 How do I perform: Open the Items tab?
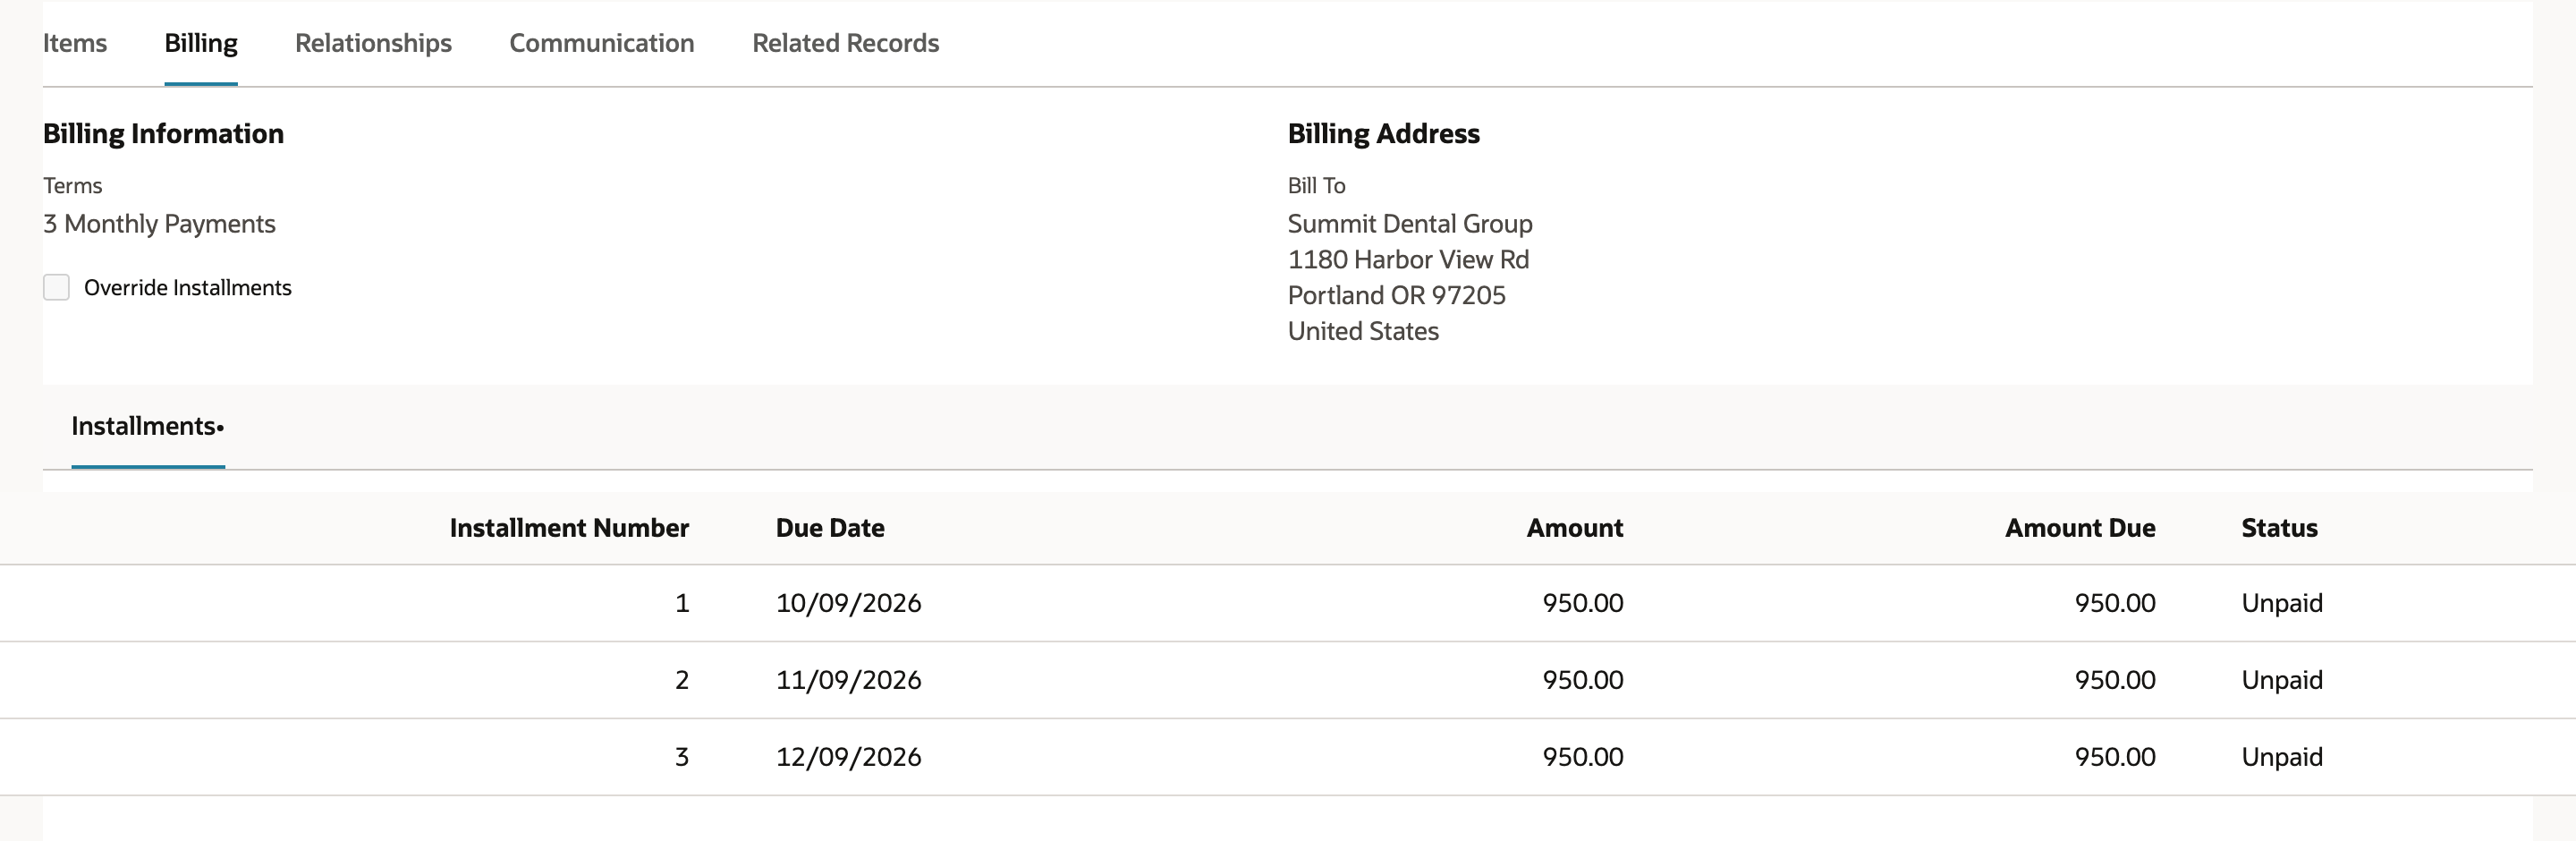75,43
